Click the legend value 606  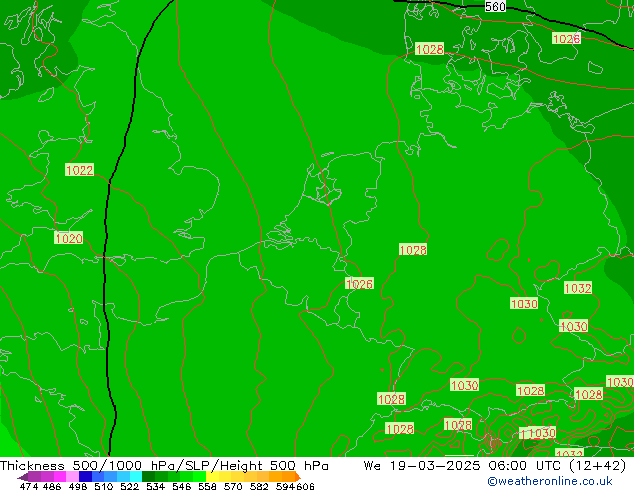coord(304,486)
